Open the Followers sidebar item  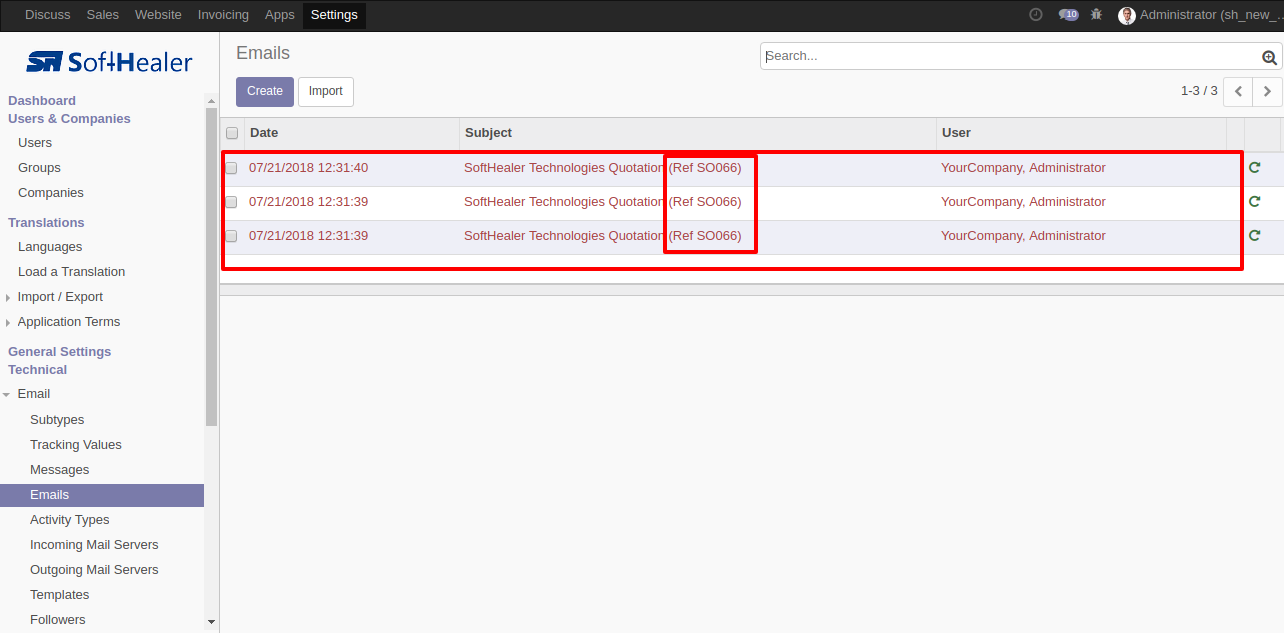(58, 620)
